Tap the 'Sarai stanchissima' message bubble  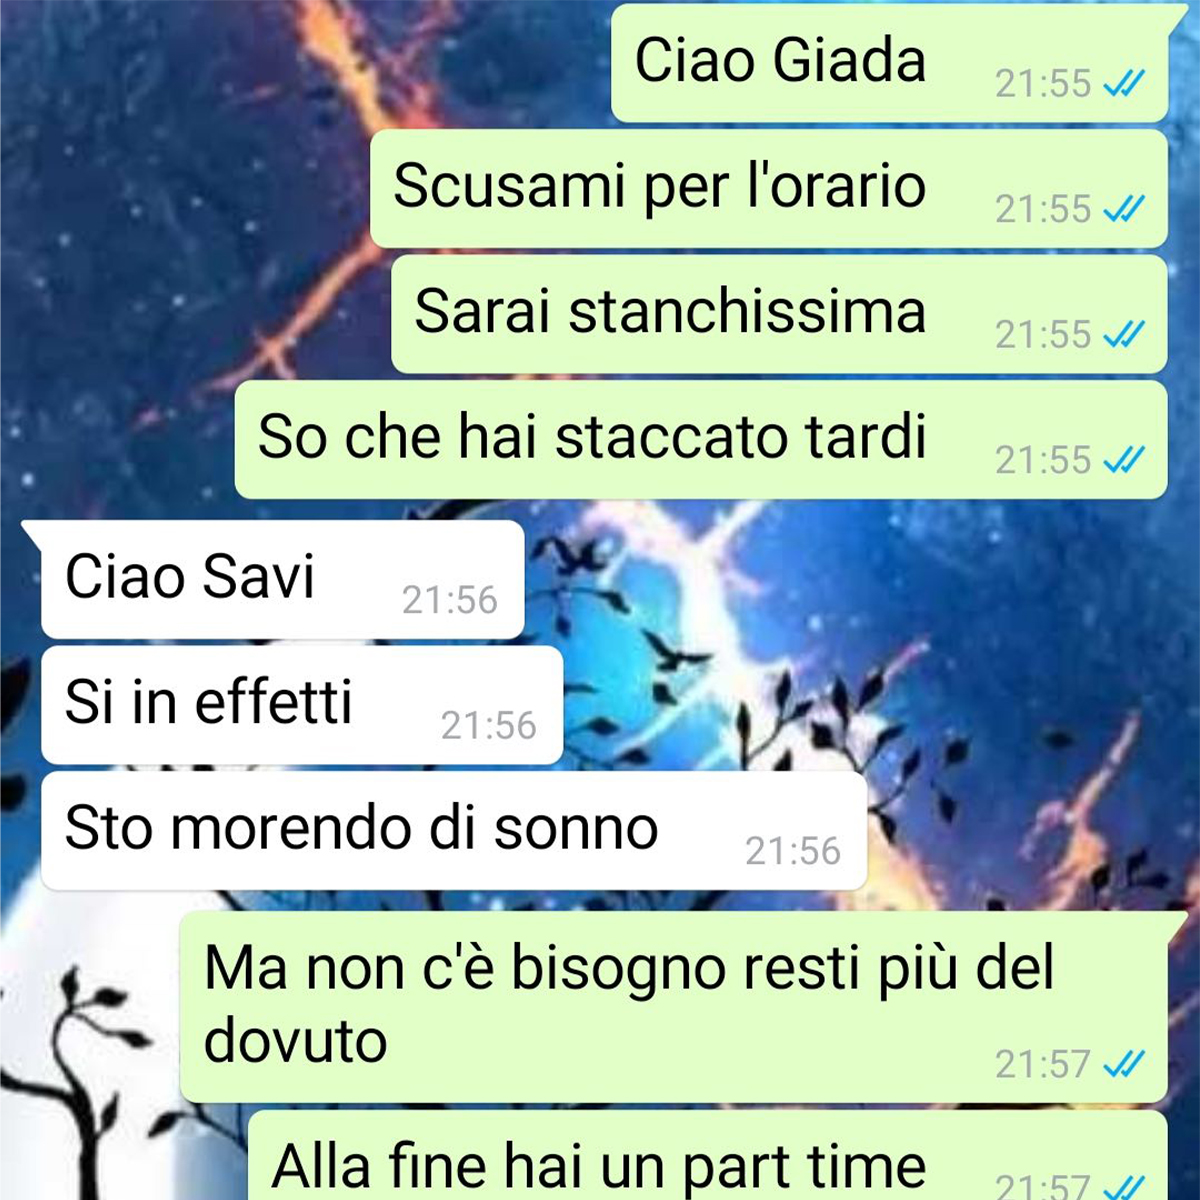click(x=779, y=314)
